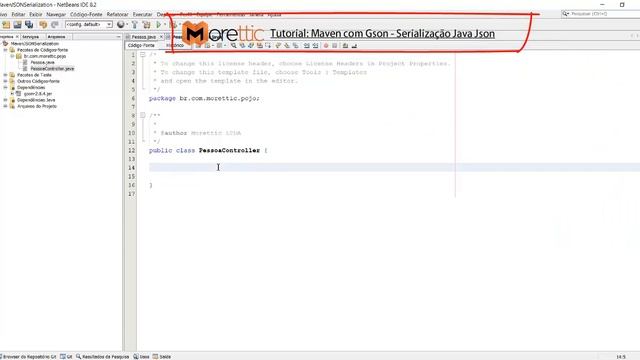Viewport: 640px width, 360px height.
Task: Click the red Start Macro Recording icon
Action: pyautogui.click(x=326, y=45)
